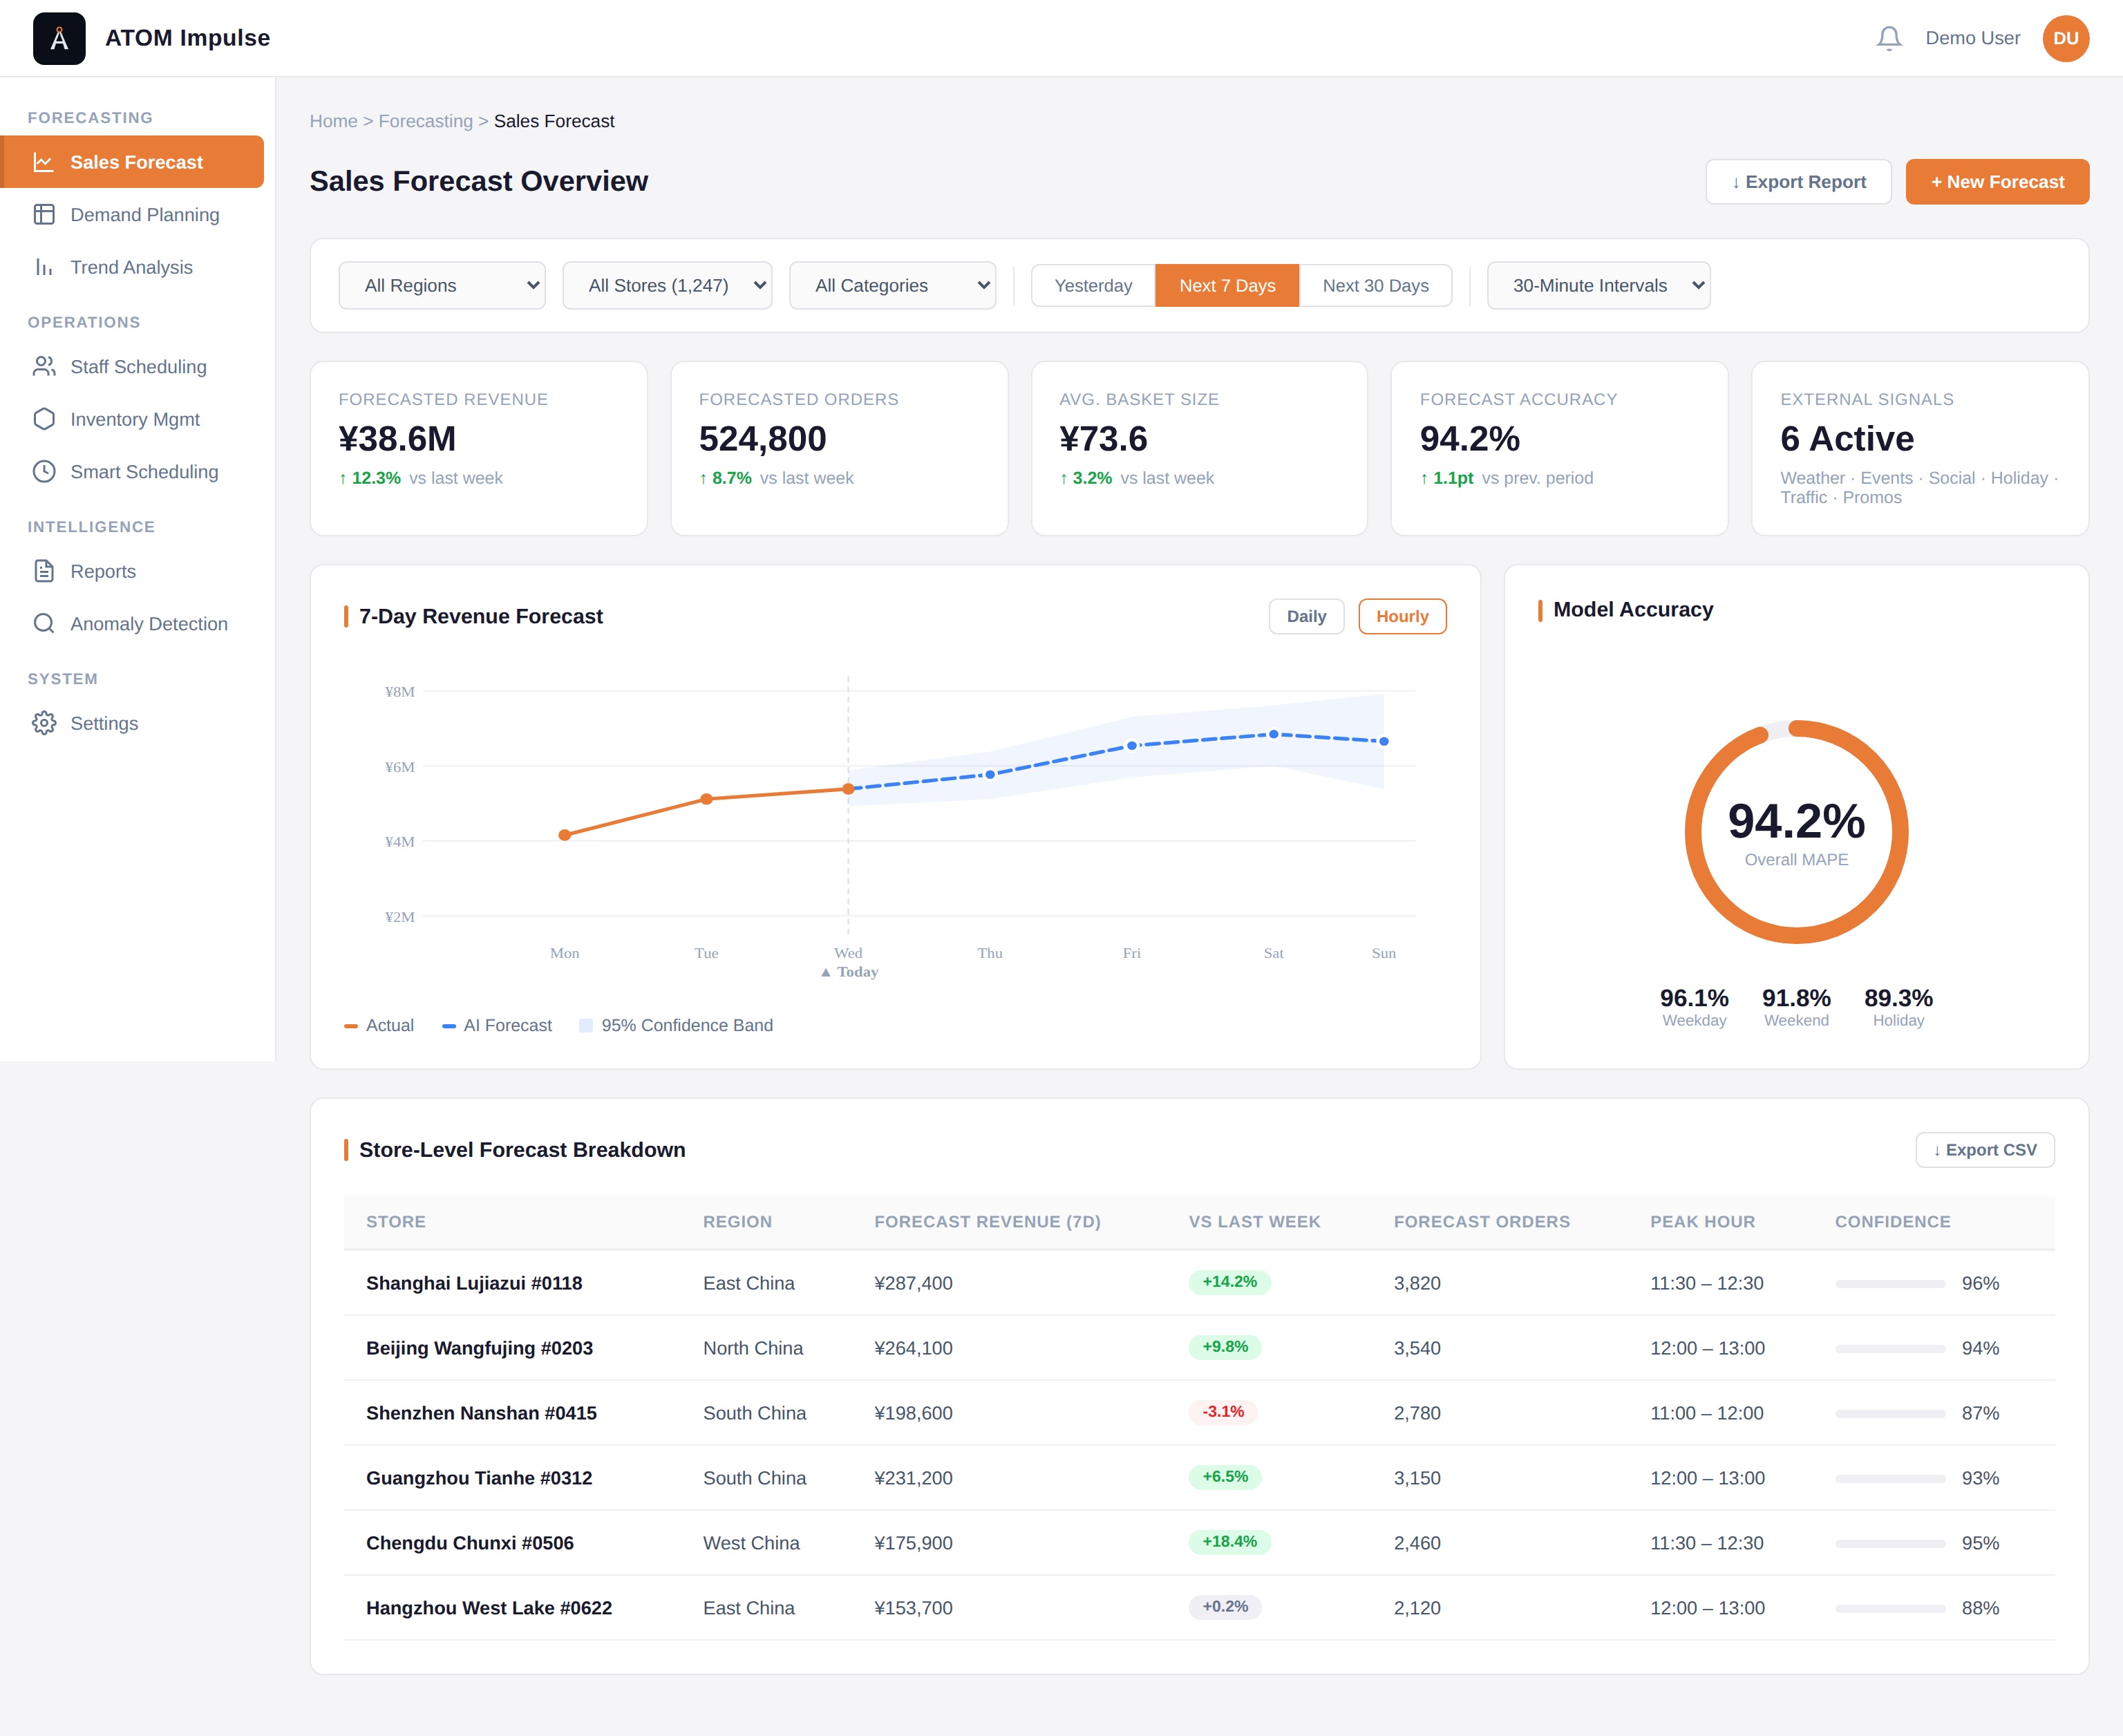
Task: Click the Anomaly Detection magnifier icon
Action: 44,624
